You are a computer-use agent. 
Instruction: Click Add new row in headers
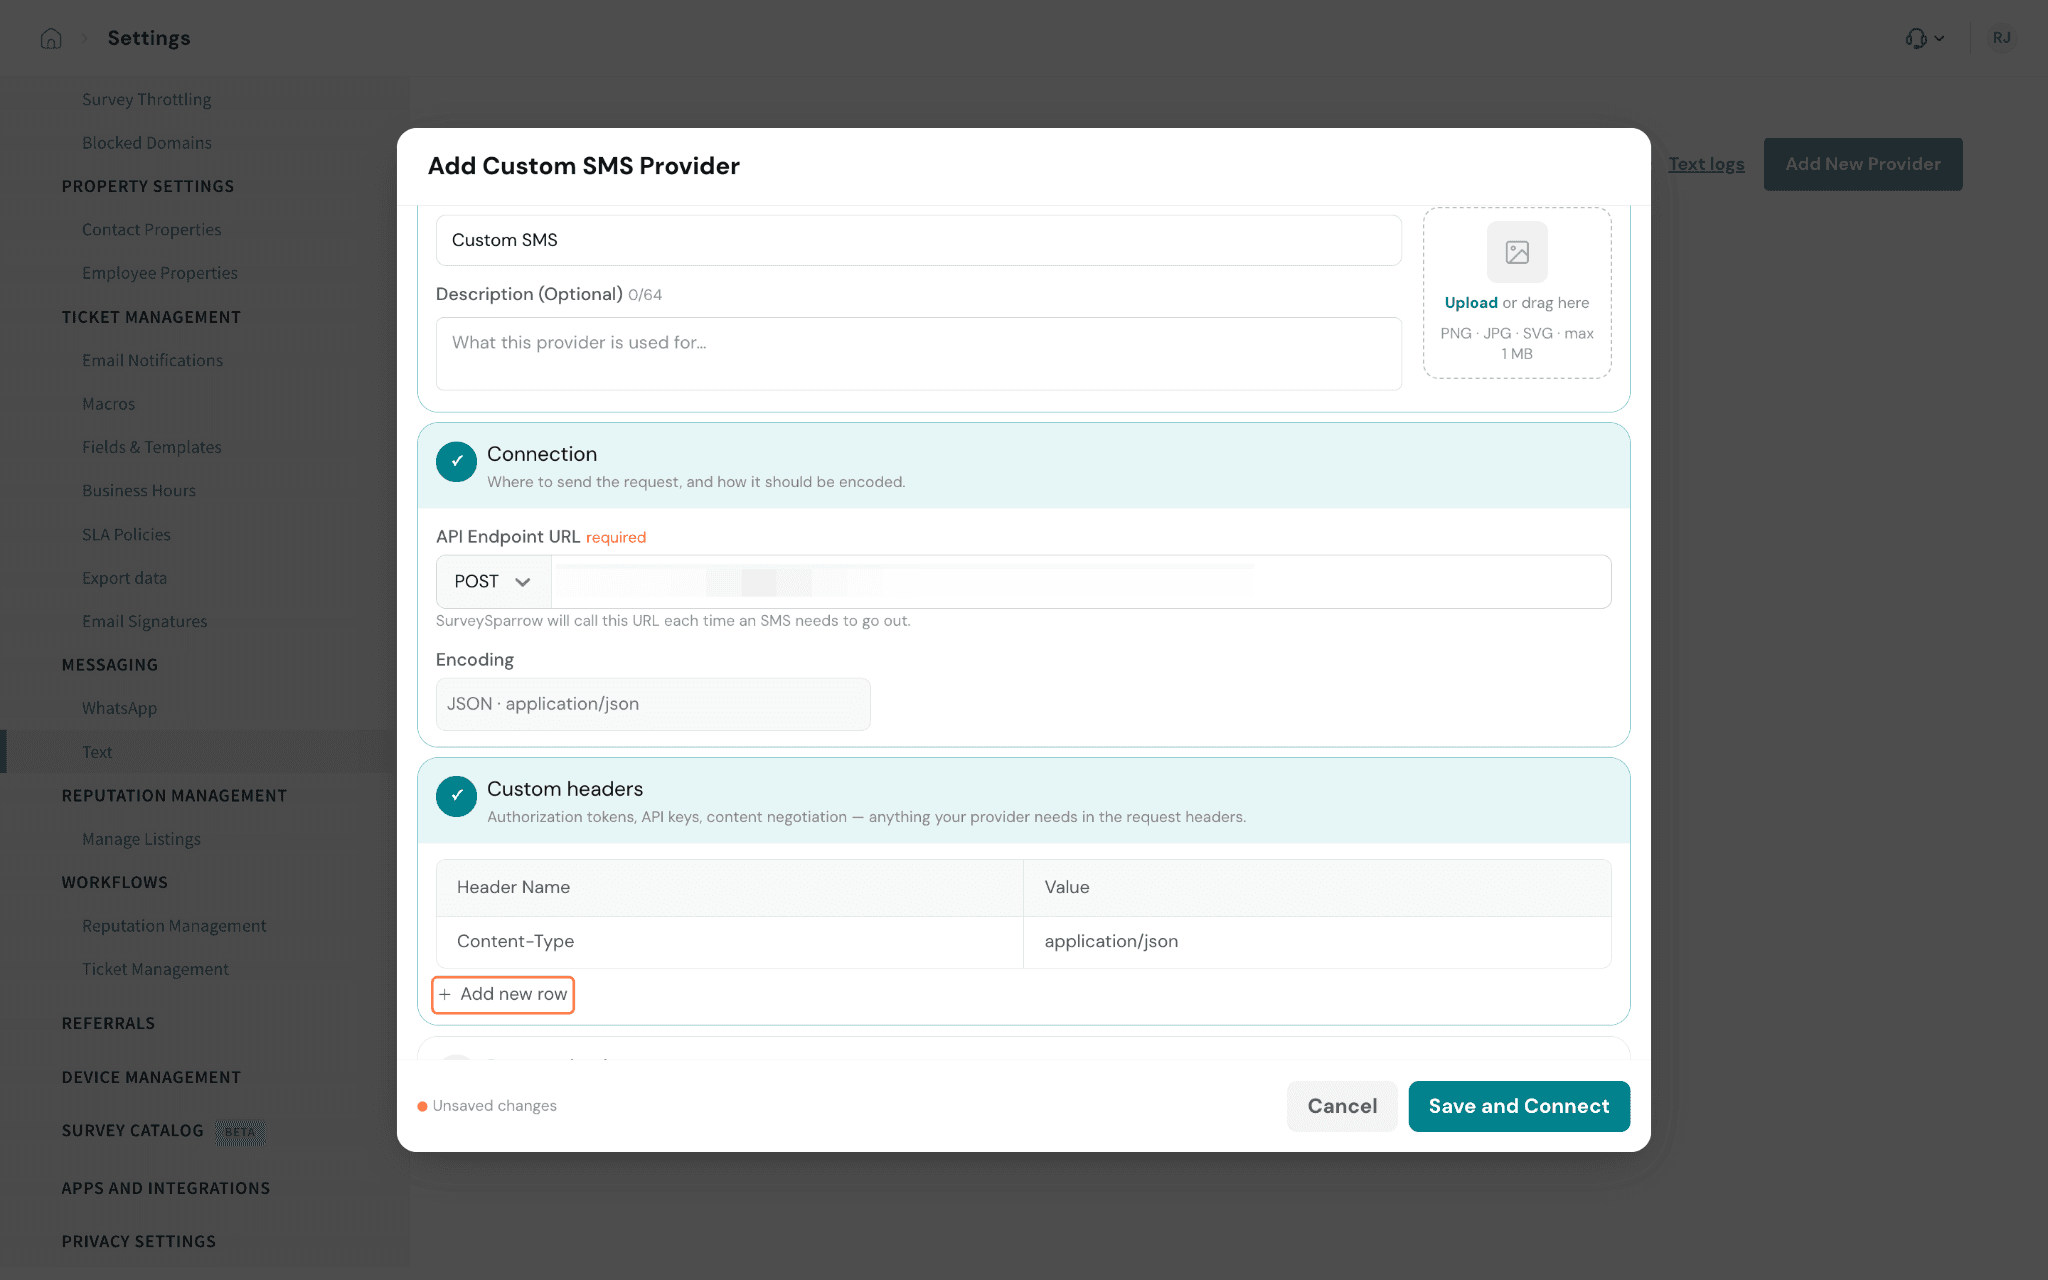[503, 994]
